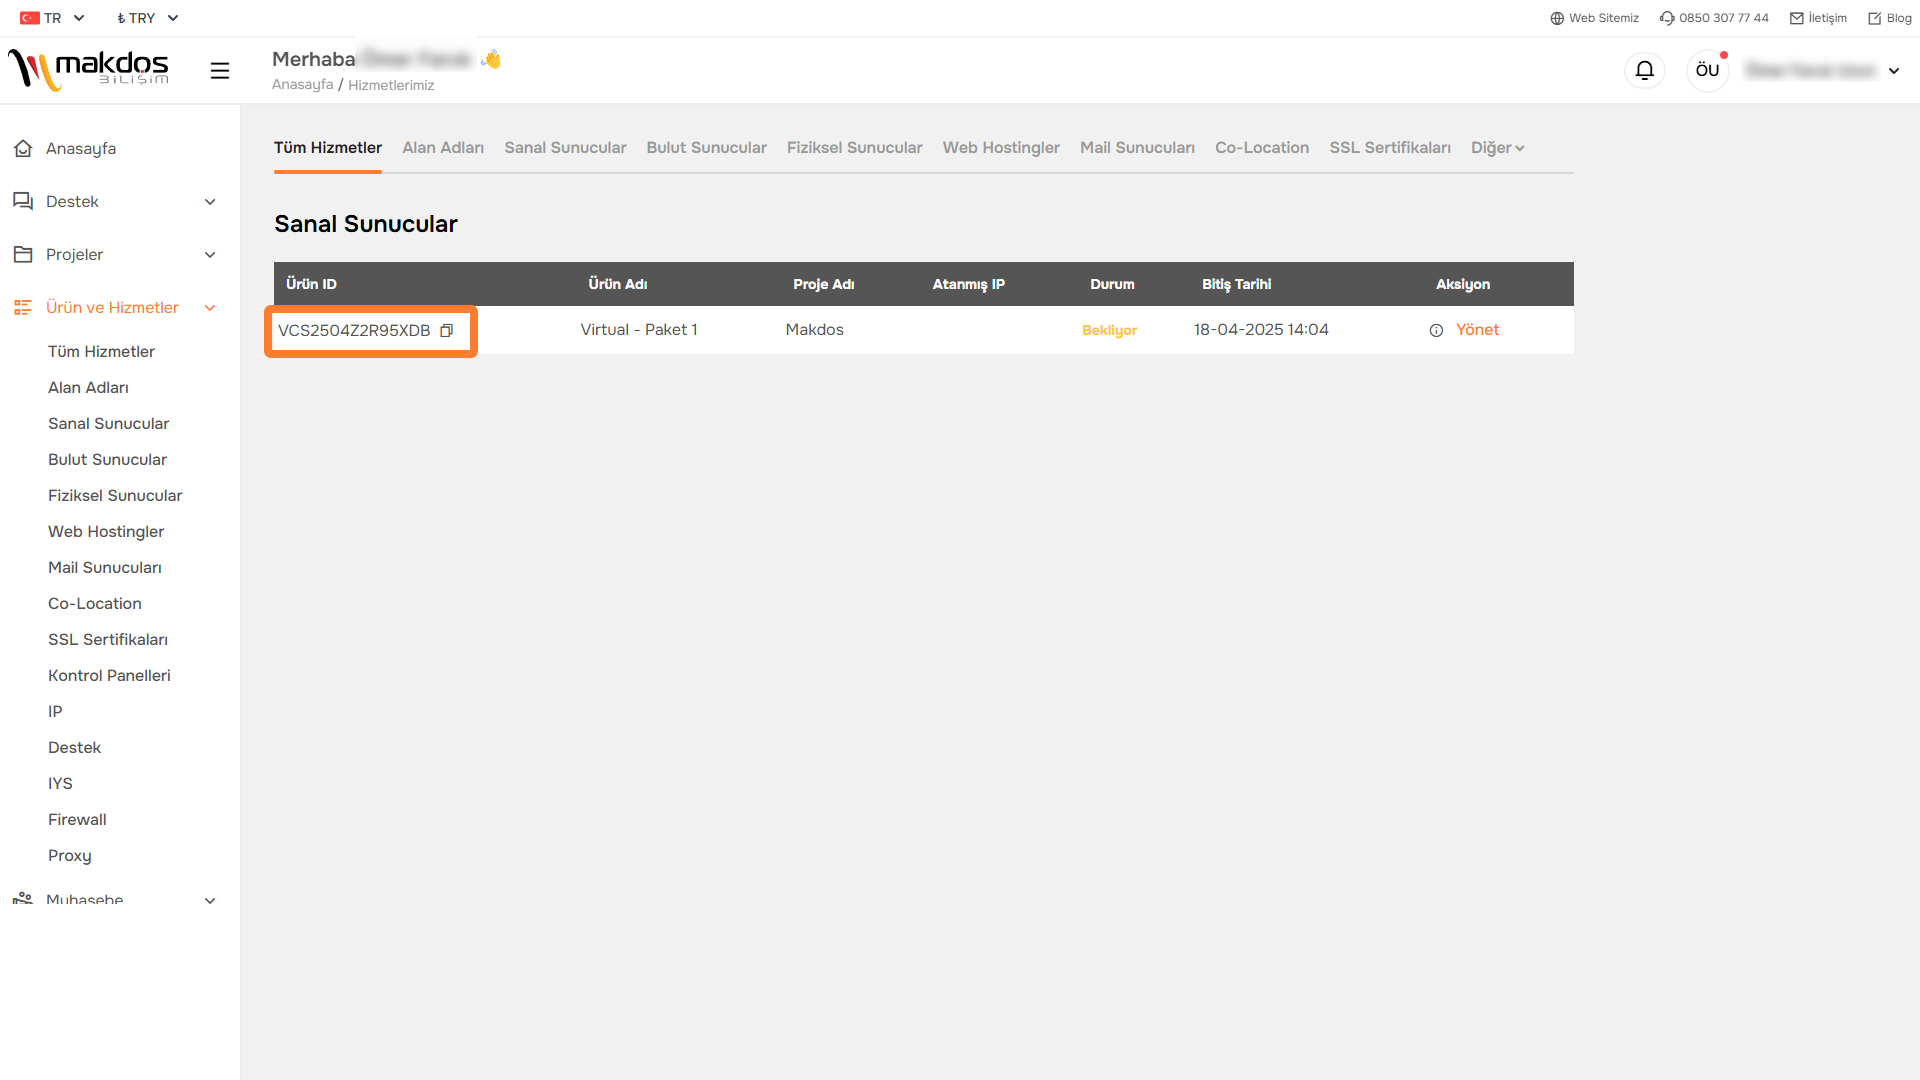Click the Turkish flag icon
The height and width of the screenshot is (1080, 1920).
point(30,18)
